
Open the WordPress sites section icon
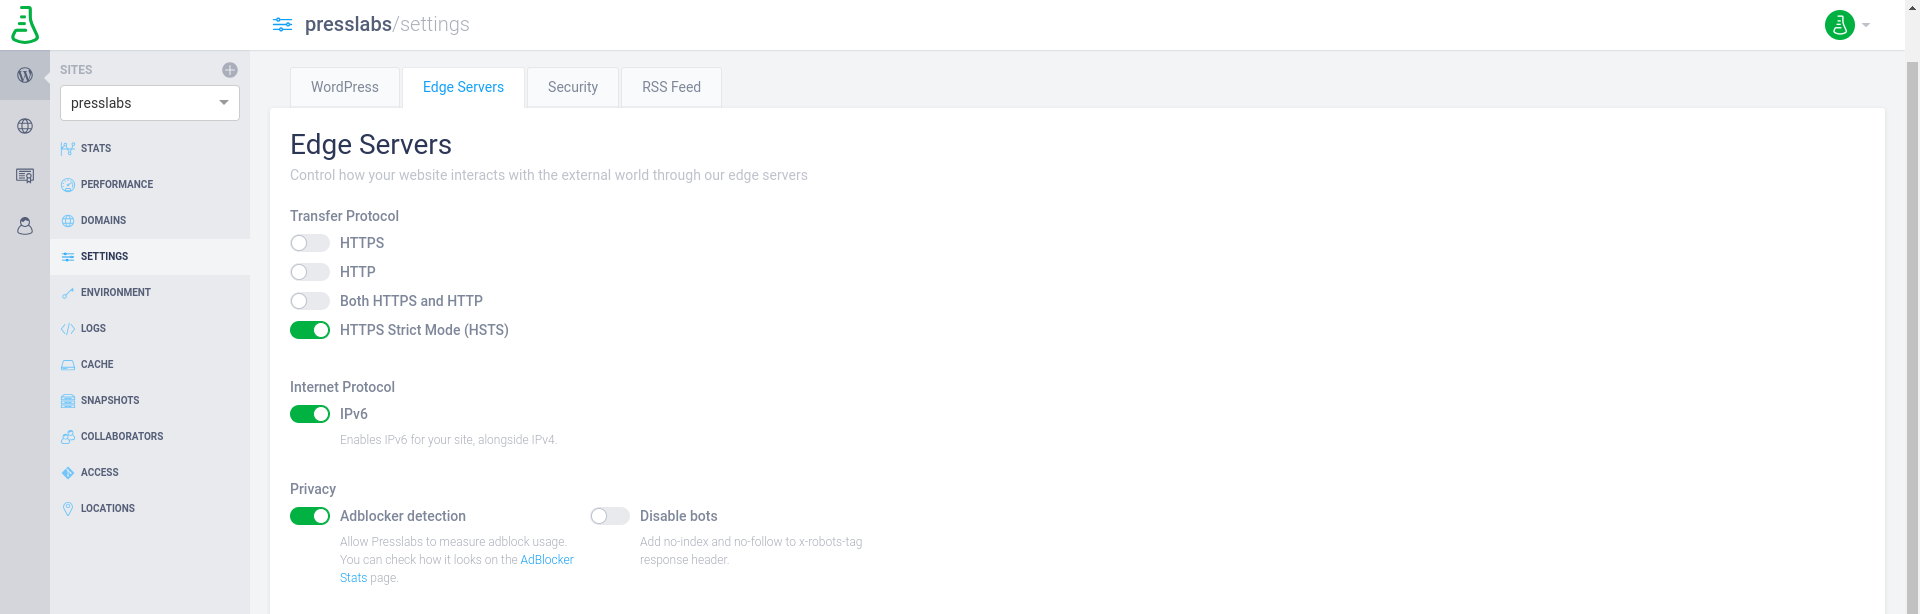pos(25,75)
